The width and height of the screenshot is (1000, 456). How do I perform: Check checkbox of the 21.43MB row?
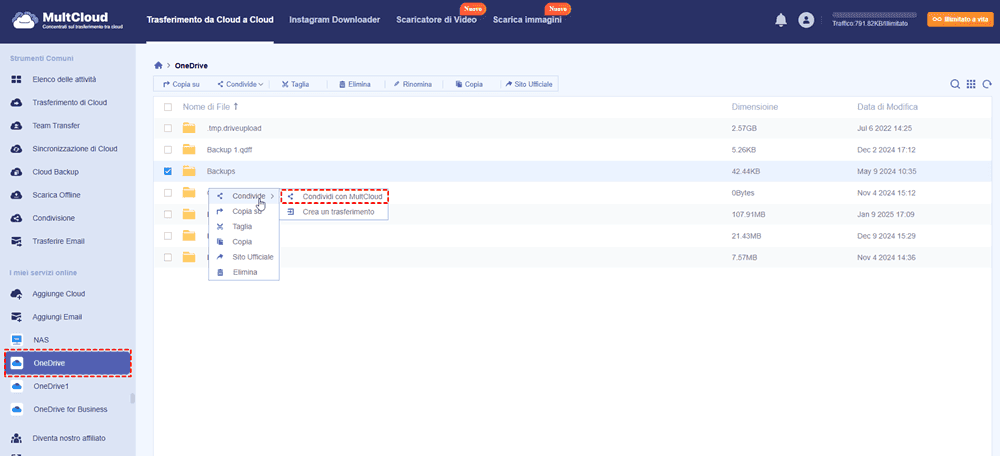pos(168,236)
